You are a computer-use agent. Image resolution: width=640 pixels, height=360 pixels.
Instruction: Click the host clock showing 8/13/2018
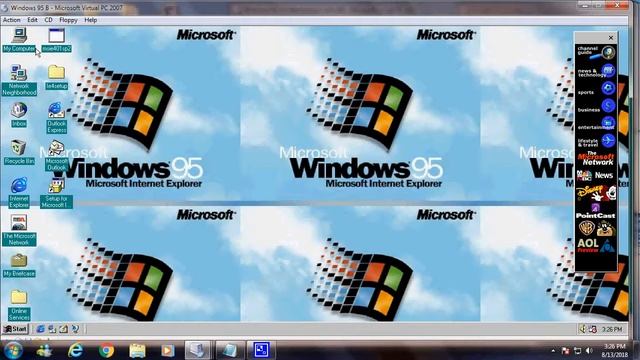tap(615, 351)
